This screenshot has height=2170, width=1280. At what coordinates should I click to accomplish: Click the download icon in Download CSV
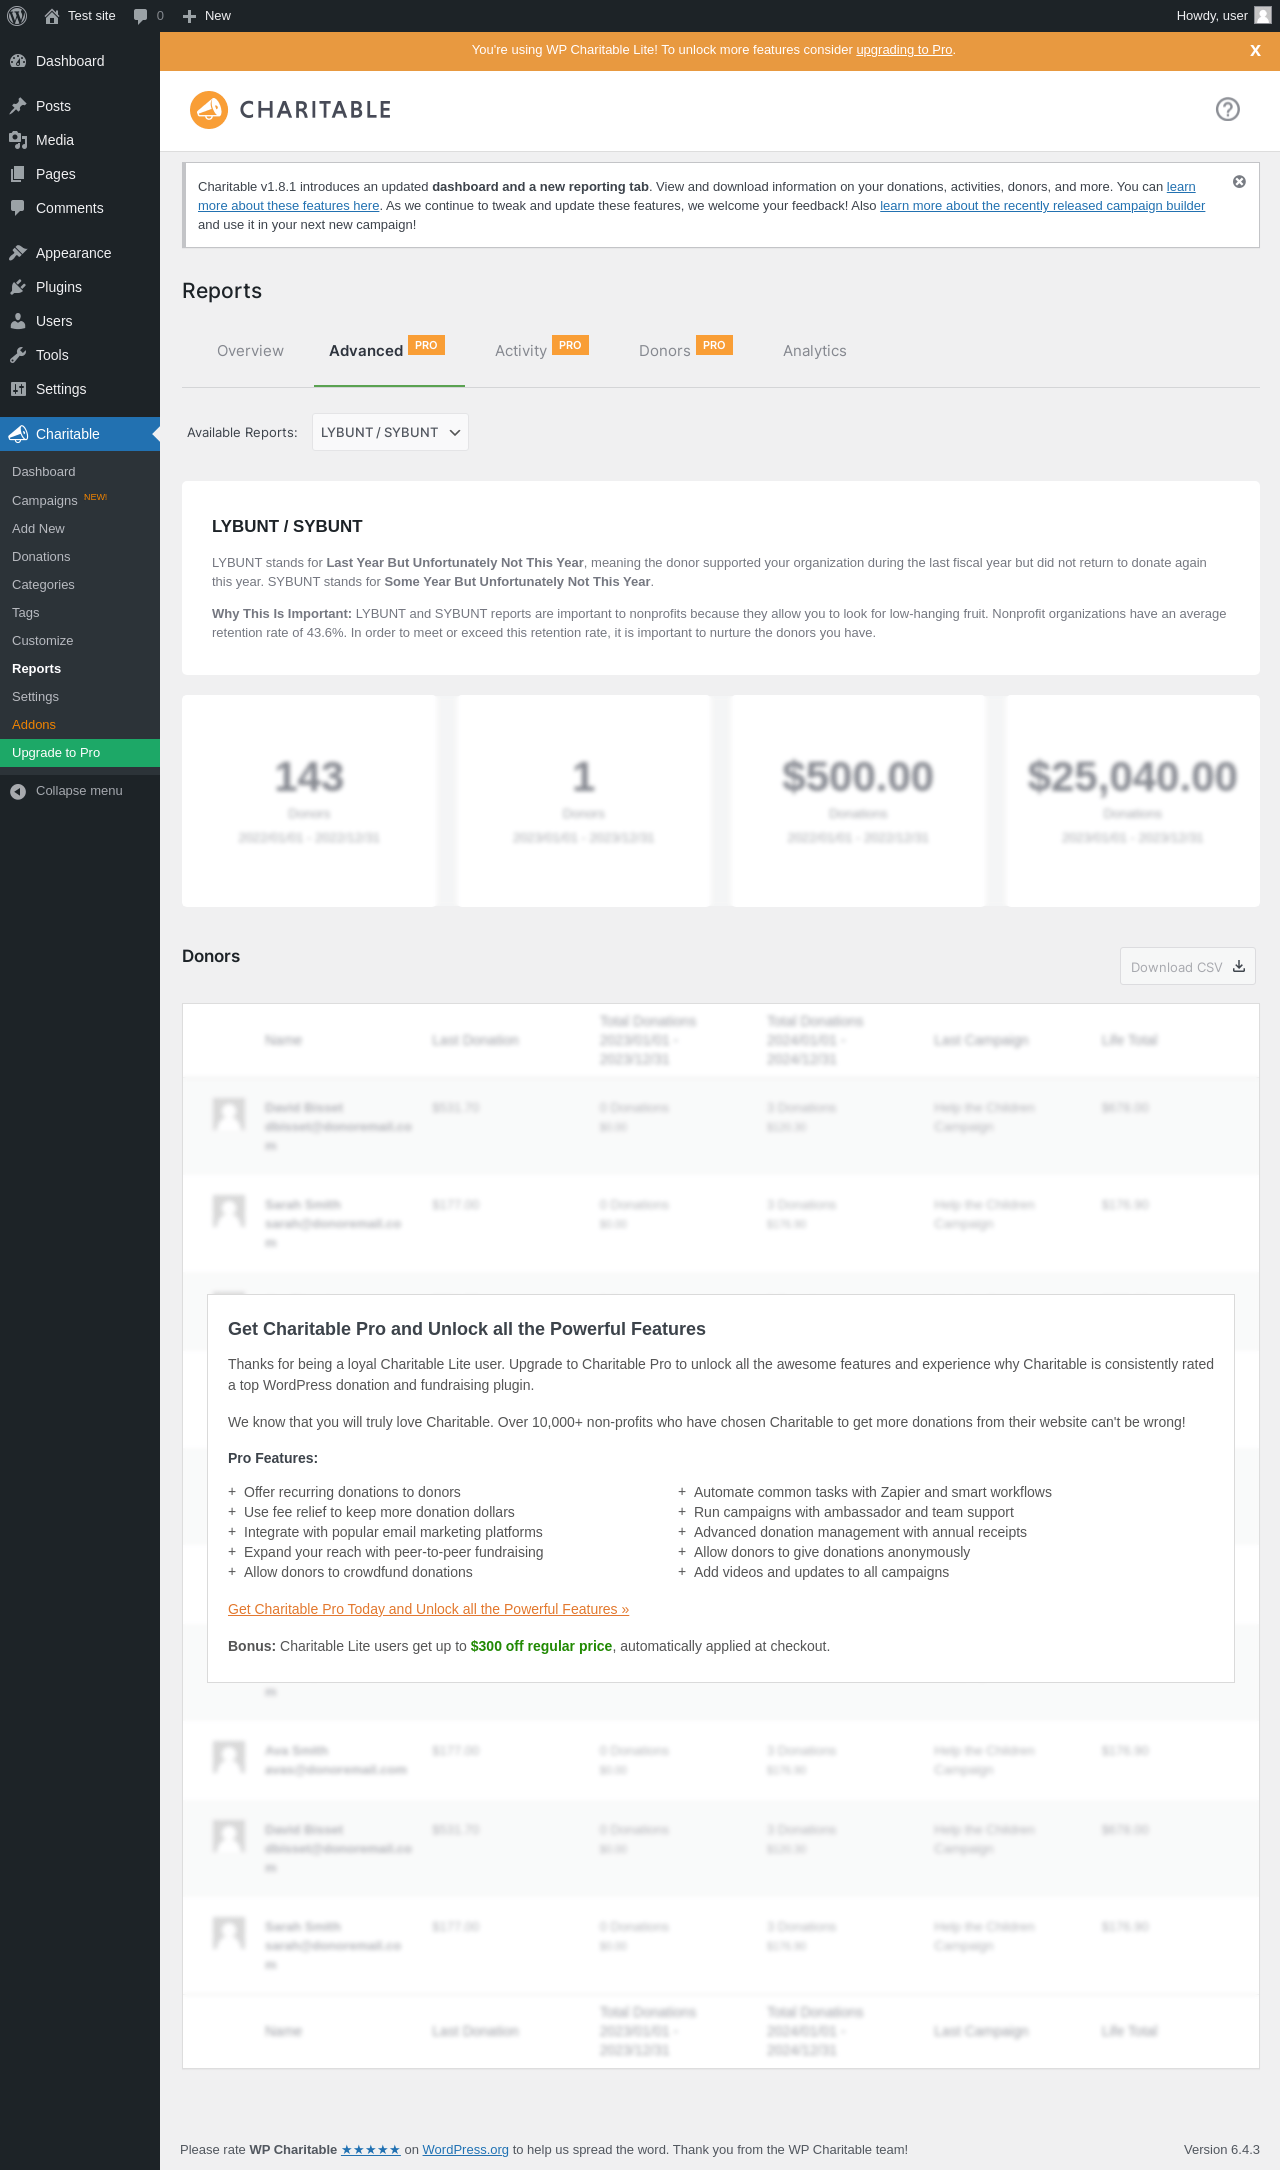pos(1239,966)
